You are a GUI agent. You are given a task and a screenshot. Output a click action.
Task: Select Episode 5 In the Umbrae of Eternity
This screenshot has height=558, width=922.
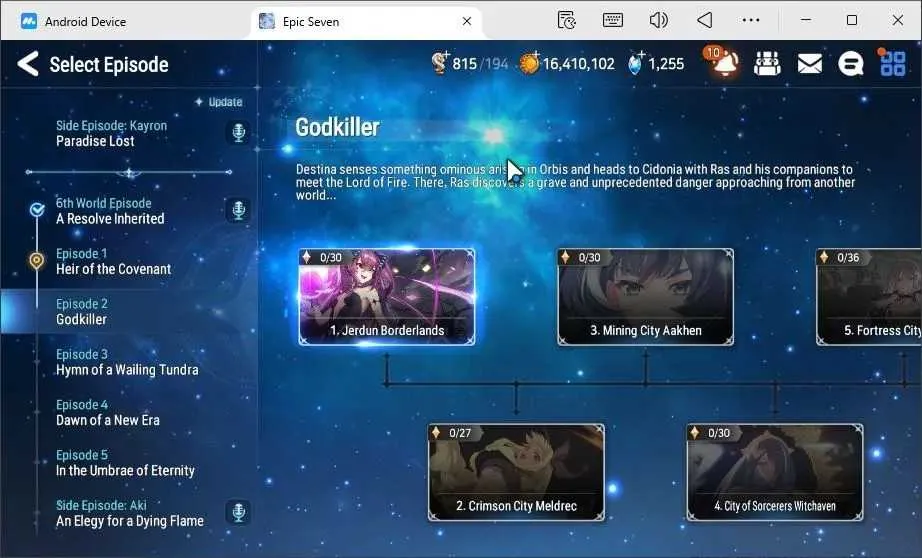[x=125, y=463]
